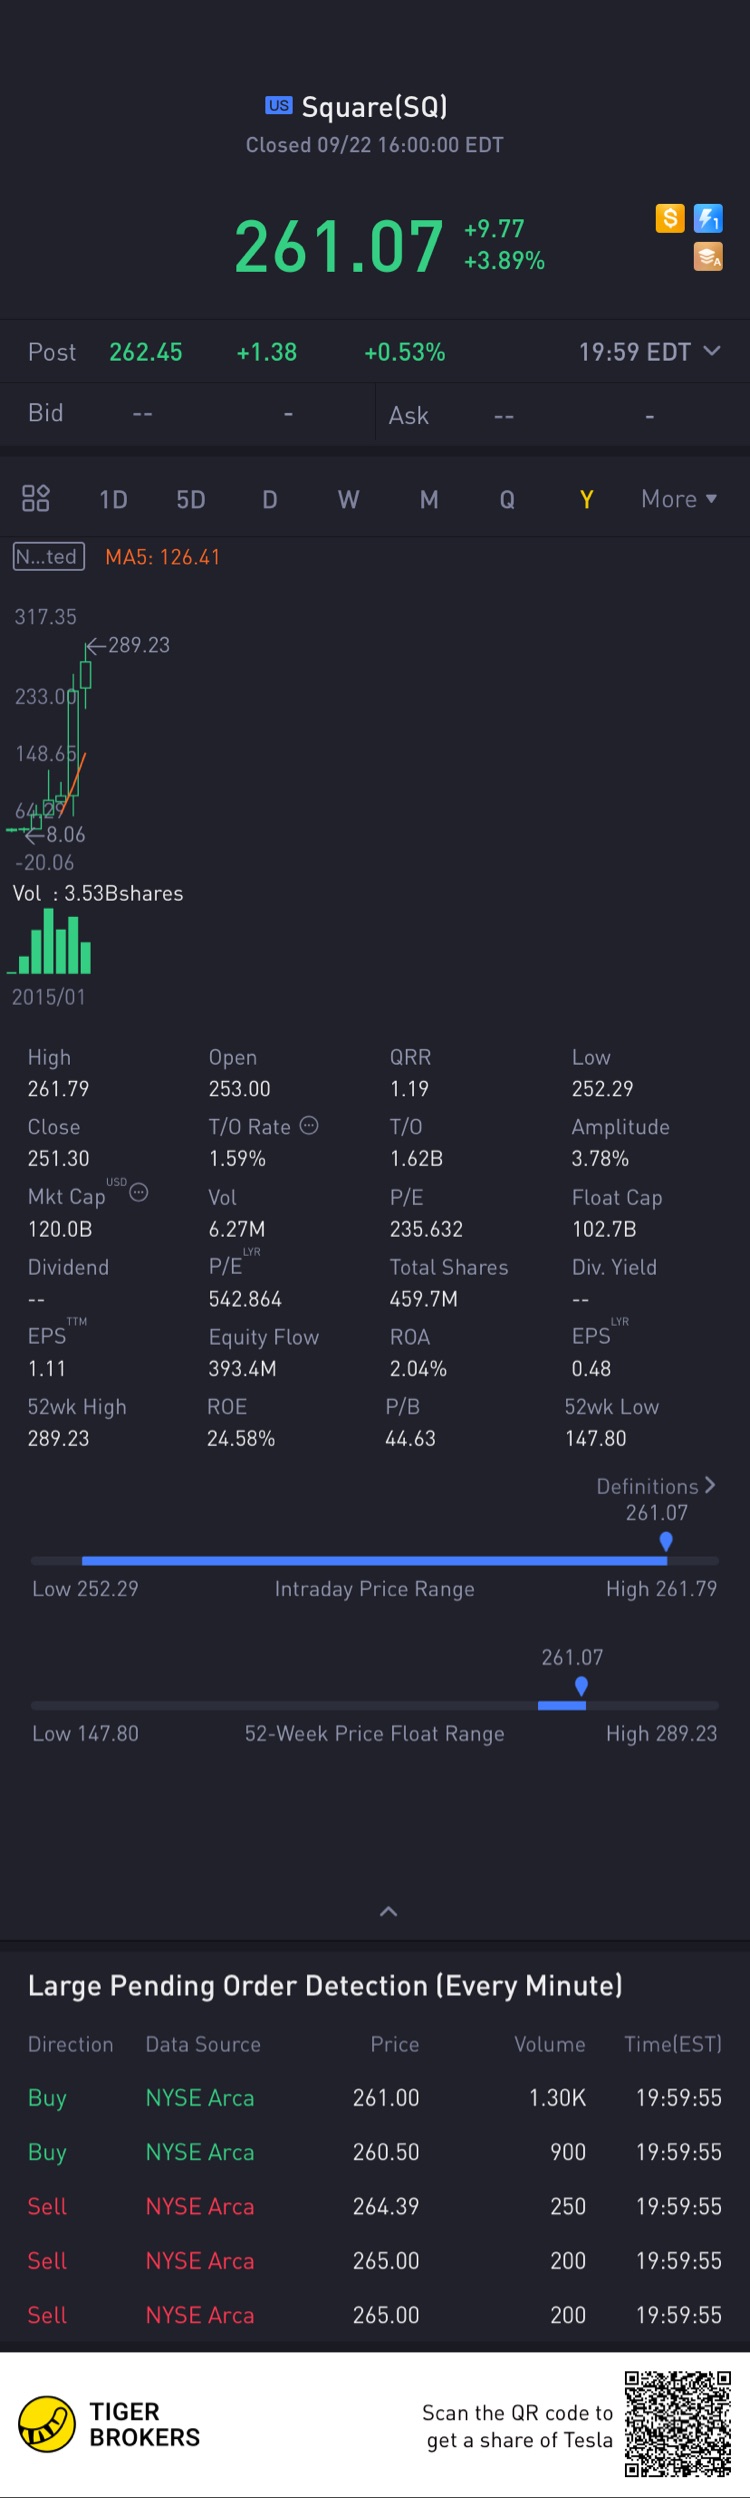Tap the Tiger Brokers logo
750x2498 pixels.
point(47,2425)
